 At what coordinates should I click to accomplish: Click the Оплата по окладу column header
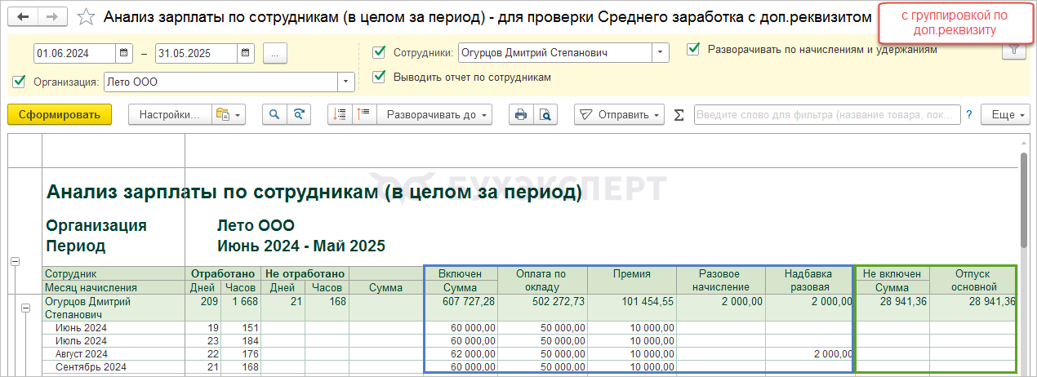pos(542,280)
